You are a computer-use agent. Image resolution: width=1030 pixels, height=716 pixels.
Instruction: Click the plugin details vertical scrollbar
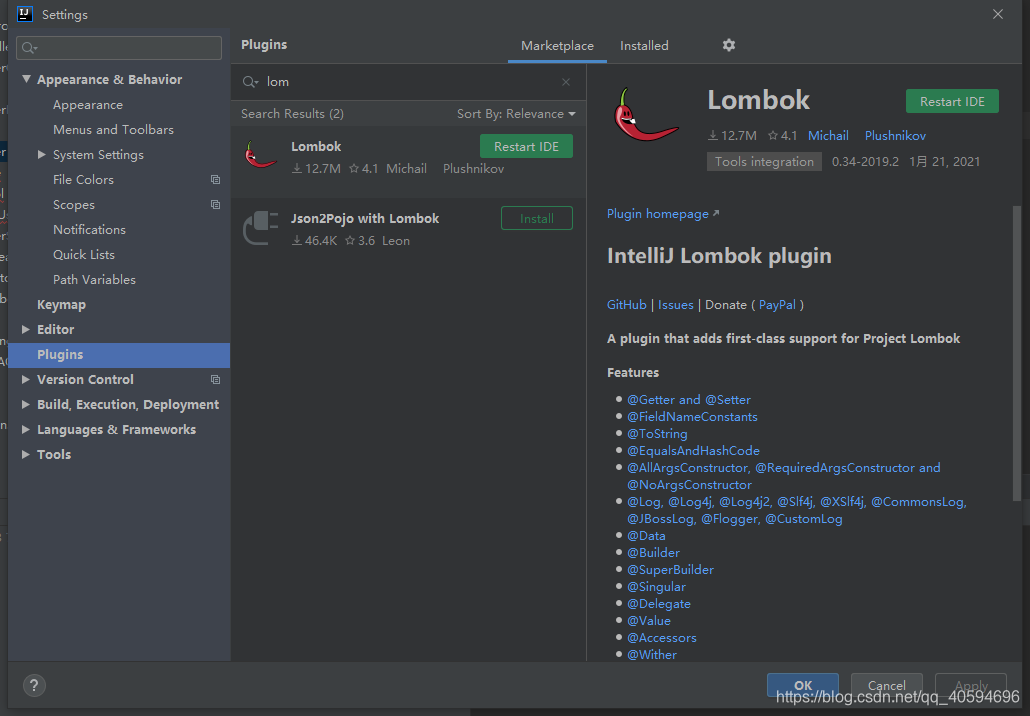point(1017,353)
